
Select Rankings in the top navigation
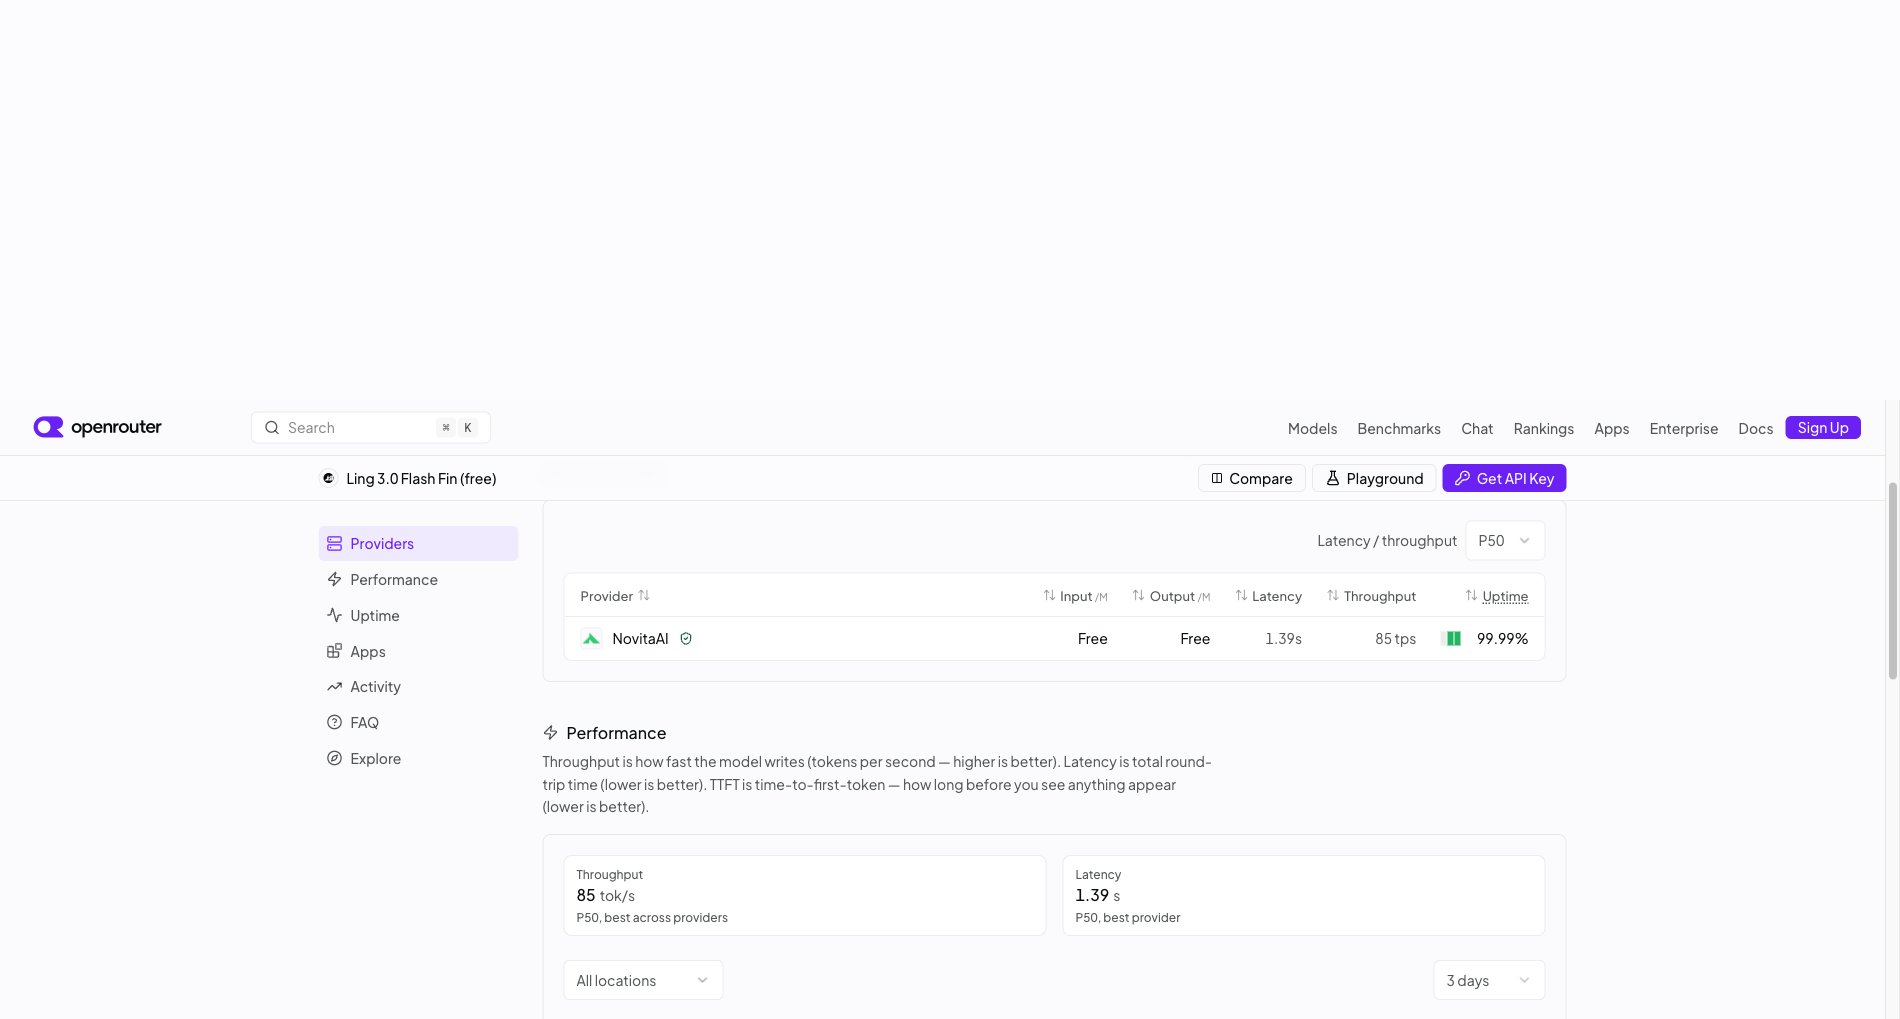[1543, 429]
